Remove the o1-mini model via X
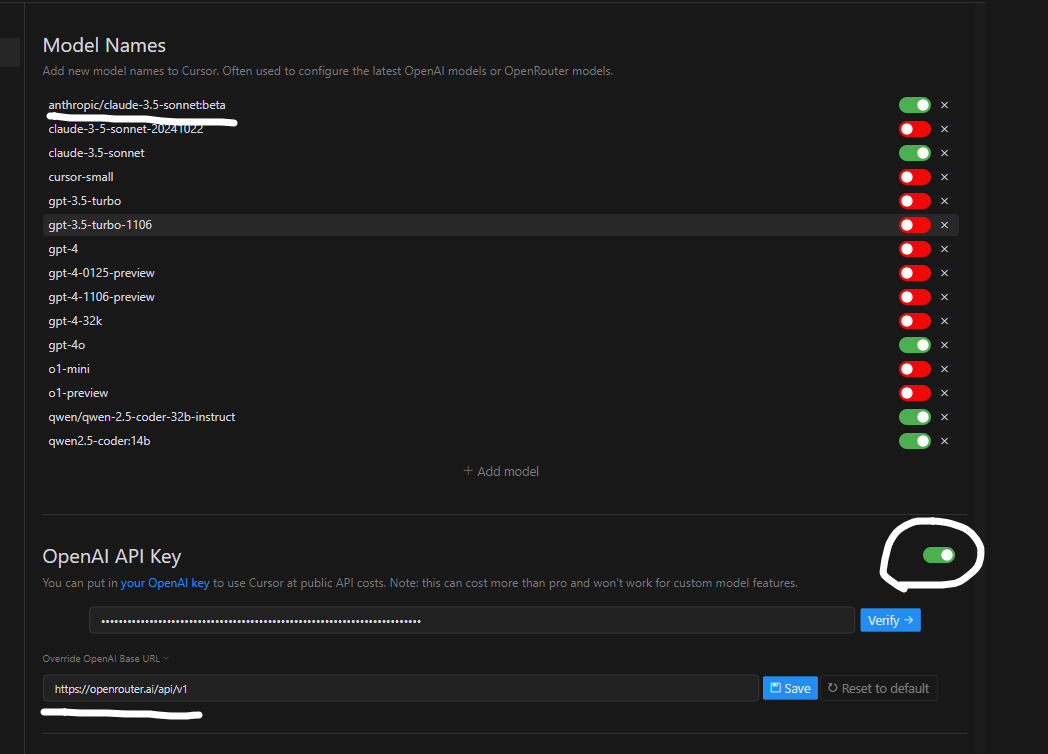 click(x=944, y=369)
